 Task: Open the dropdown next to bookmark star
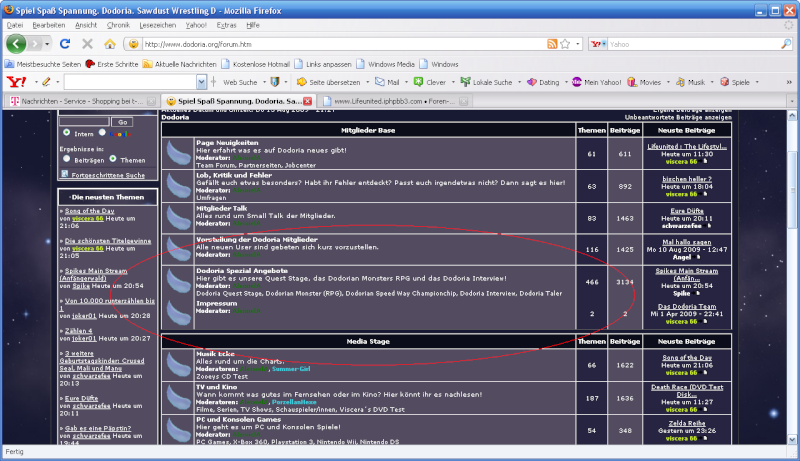pos(578,44)
